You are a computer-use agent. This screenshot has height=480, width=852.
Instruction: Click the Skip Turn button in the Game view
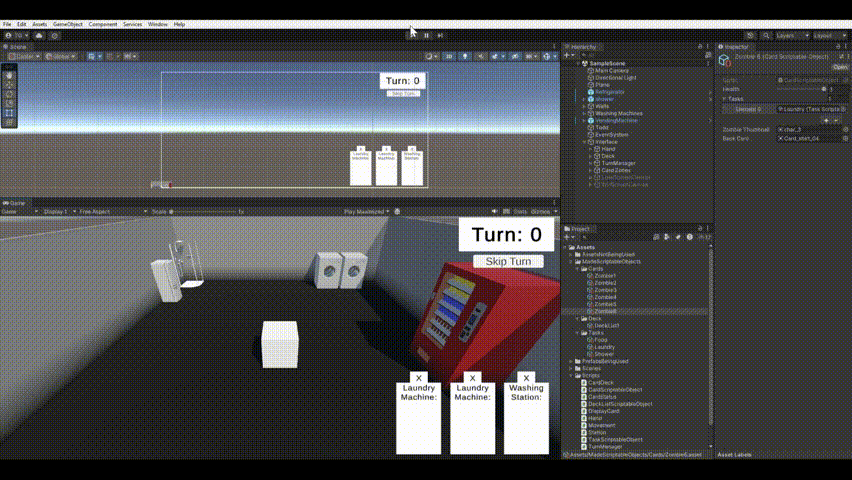[x=508, y=261]
